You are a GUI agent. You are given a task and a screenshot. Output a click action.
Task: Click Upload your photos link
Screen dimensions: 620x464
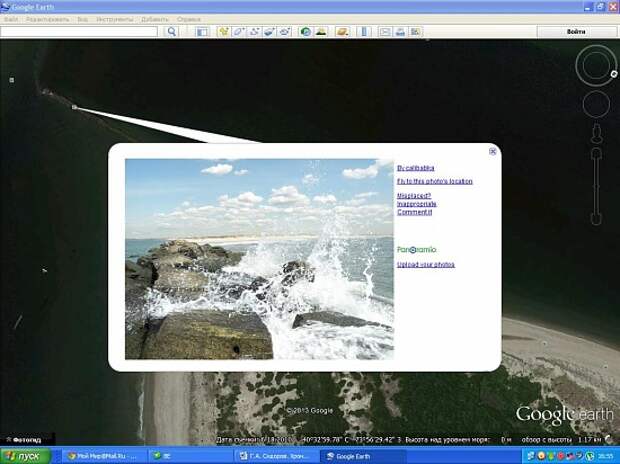pyautogui.click(x=426, y=265)
